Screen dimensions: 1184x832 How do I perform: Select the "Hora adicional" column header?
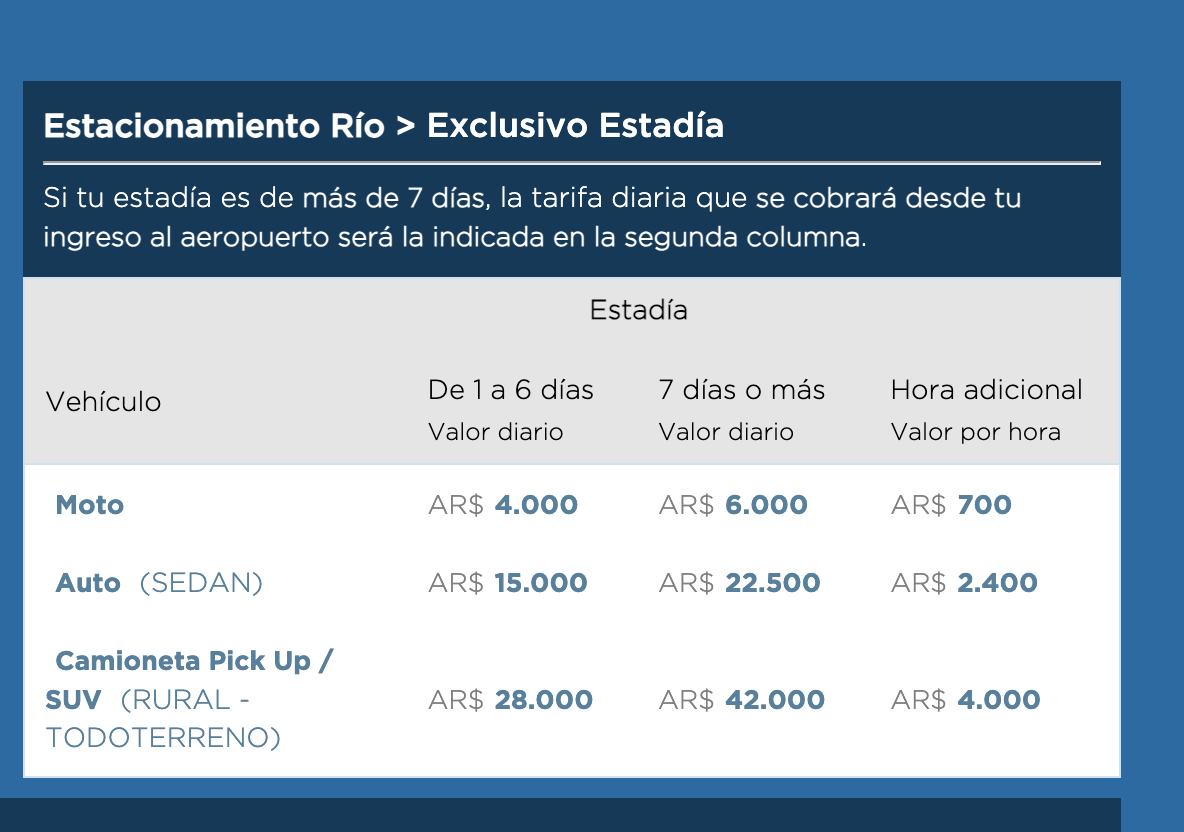coord(986,390)
